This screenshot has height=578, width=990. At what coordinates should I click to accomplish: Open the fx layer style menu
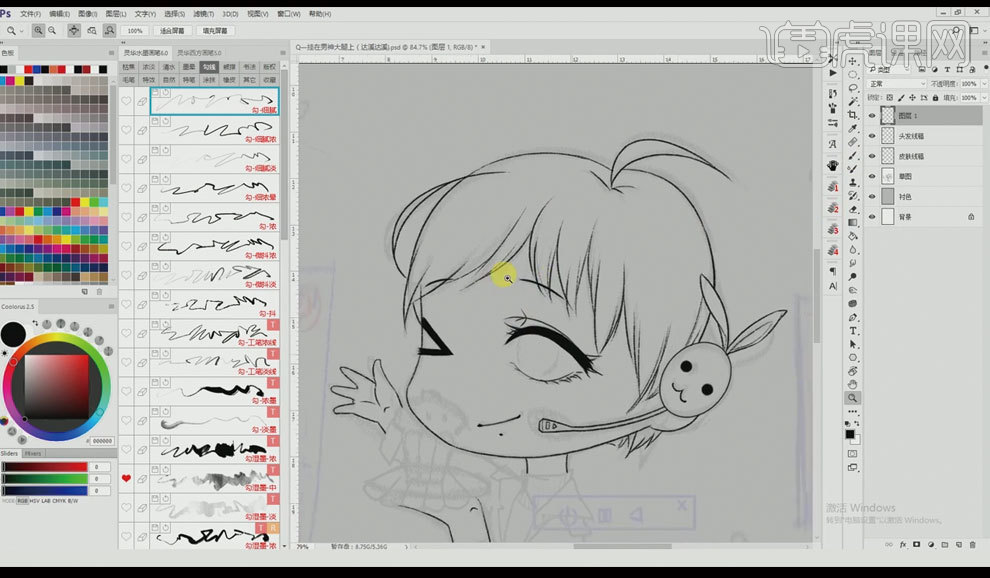[x=902, y=545]
